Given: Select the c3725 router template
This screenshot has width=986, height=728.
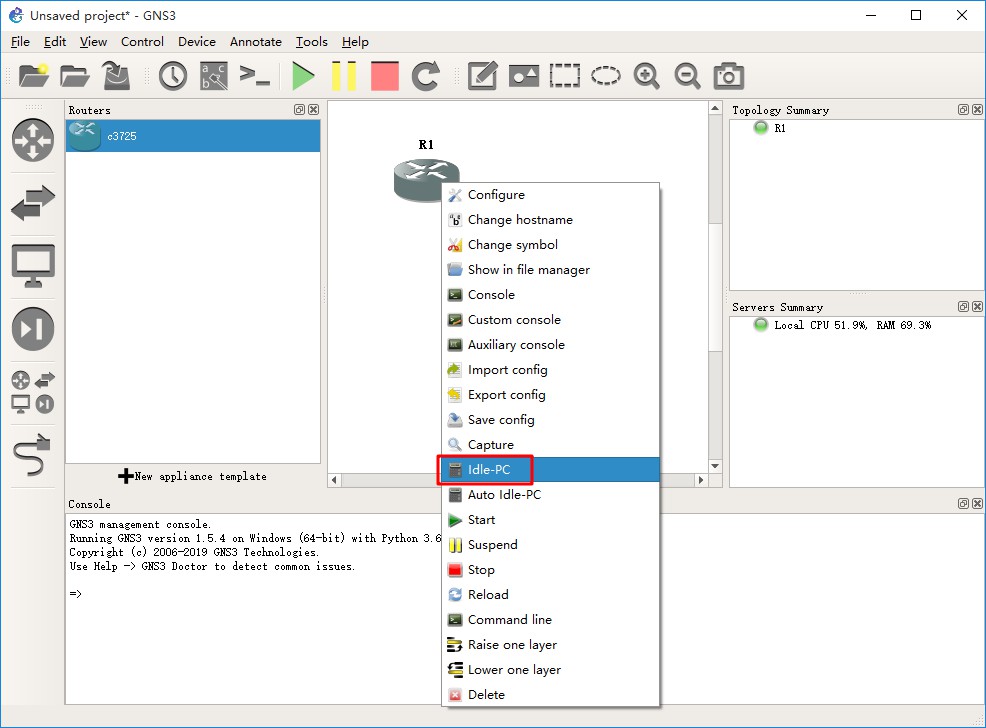Looking at the screenshot, I should point(193,136).
